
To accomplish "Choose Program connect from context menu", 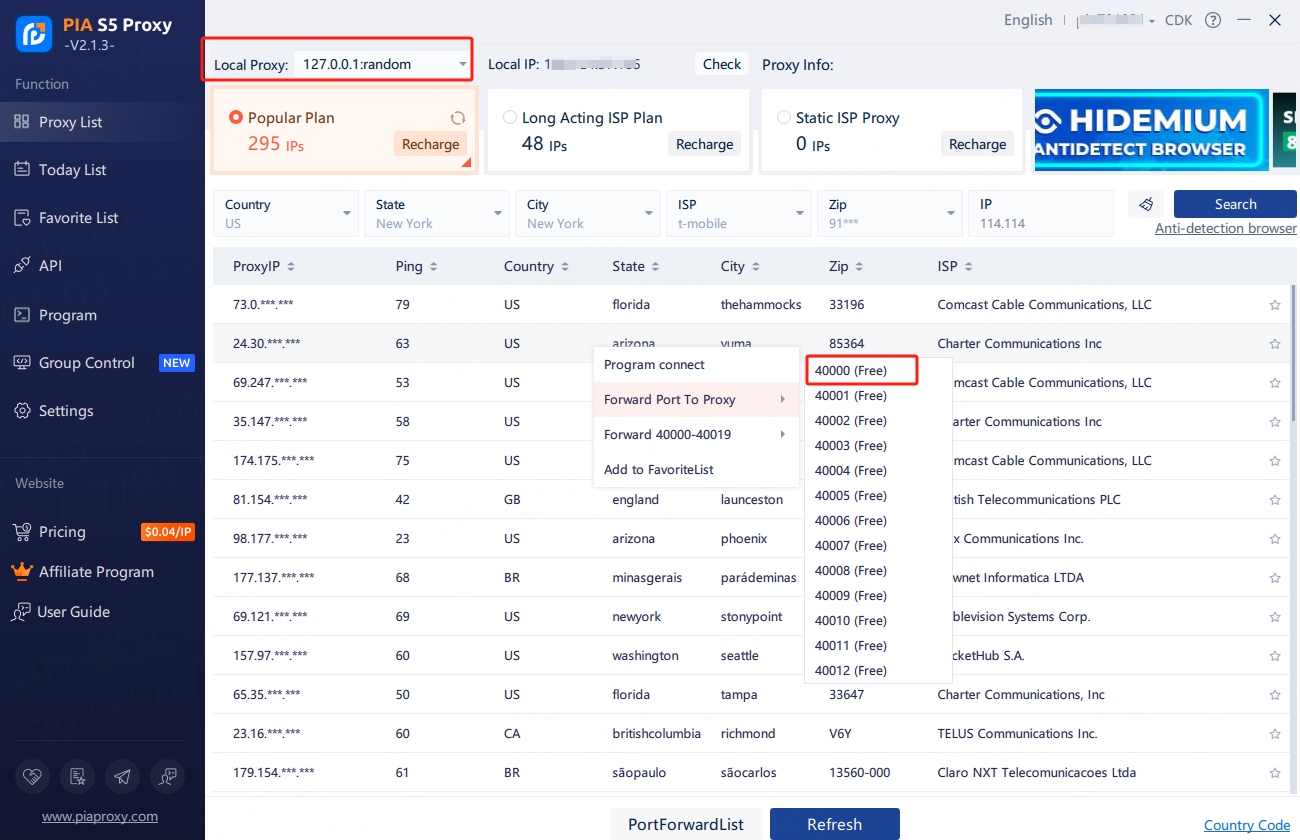I will click(x=696, y=365).
